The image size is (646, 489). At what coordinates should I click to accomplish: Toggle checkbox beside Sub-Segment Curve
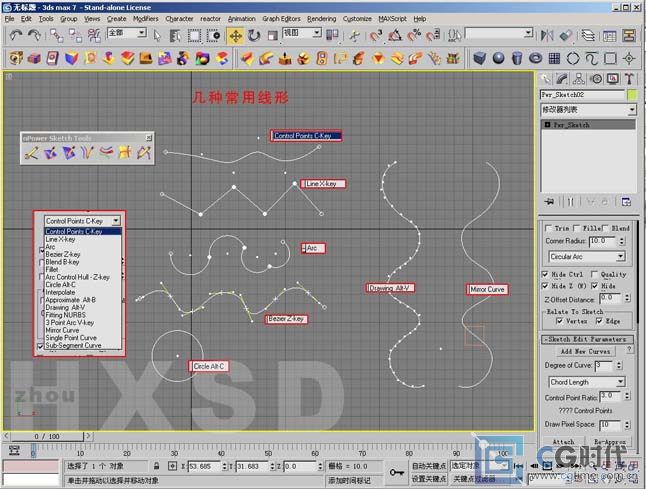point(40,346)
